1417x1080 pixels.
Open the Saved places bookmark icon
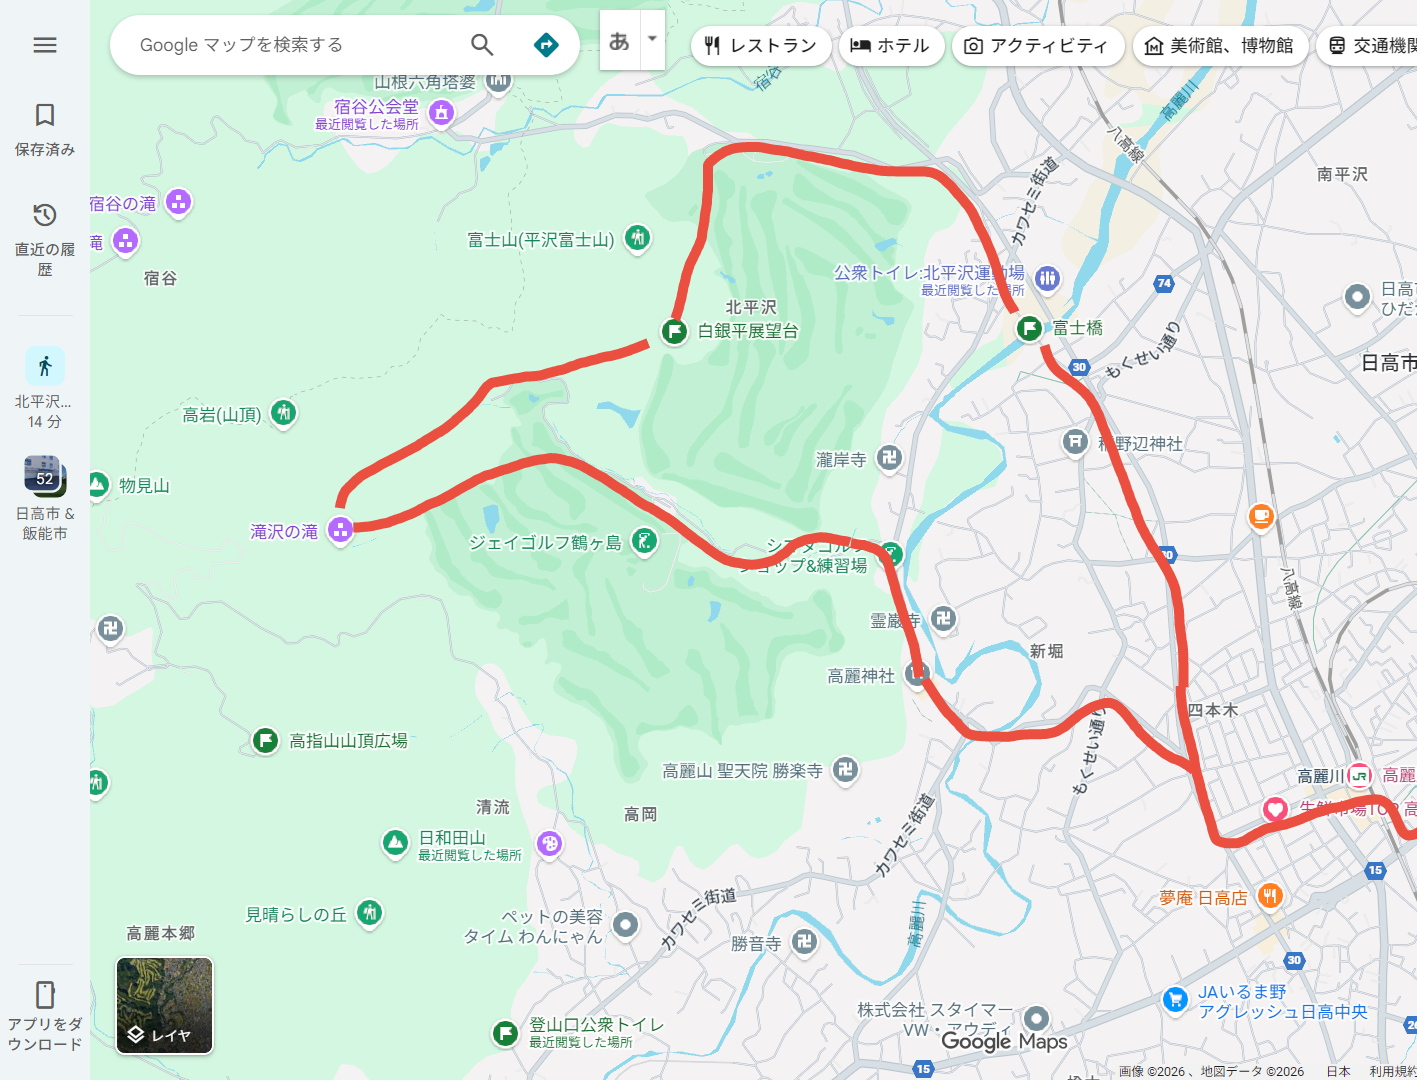[45, 115]
